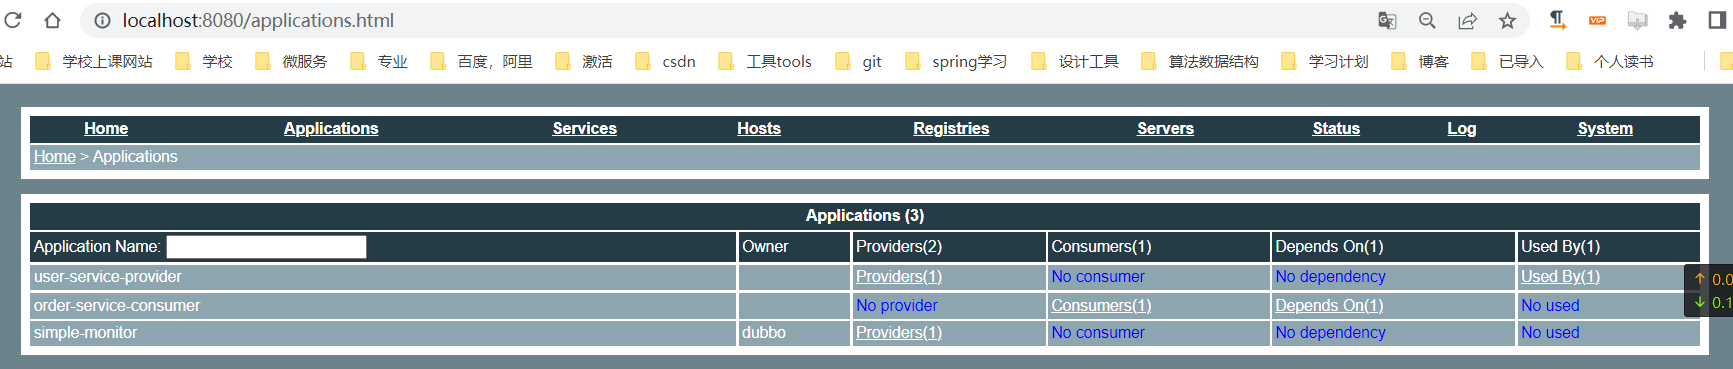Toggle the browser side panel icon
This screenshot has width=1733, height=369.
point(1717,20)
